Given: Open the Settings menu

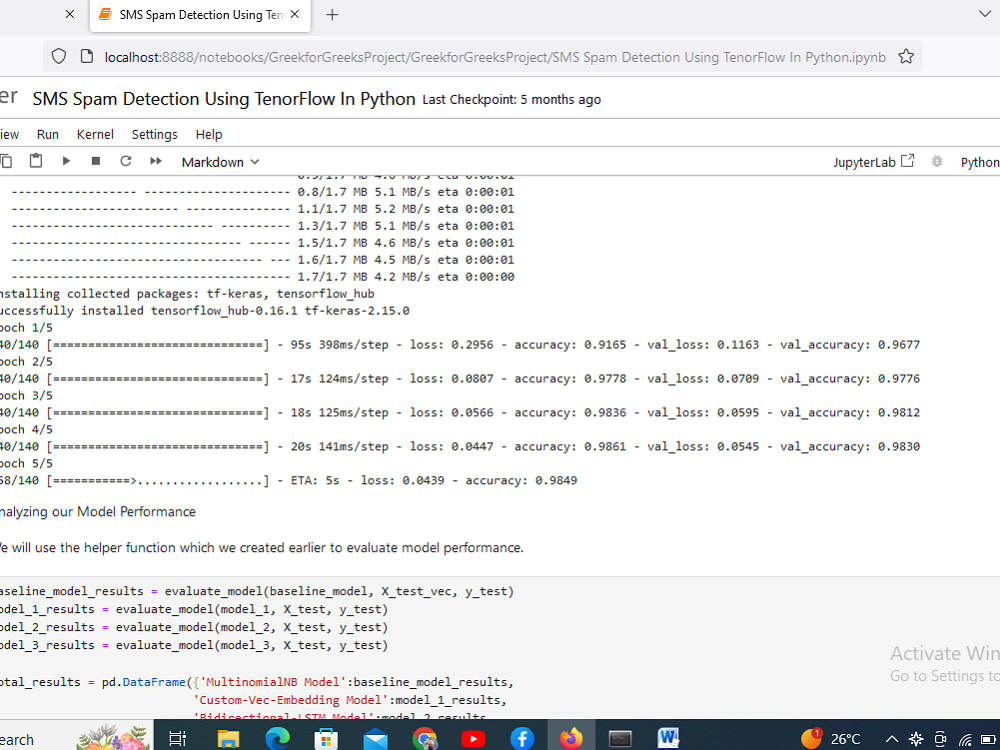Looking at the screenshot, I should (x=154, y=134).
